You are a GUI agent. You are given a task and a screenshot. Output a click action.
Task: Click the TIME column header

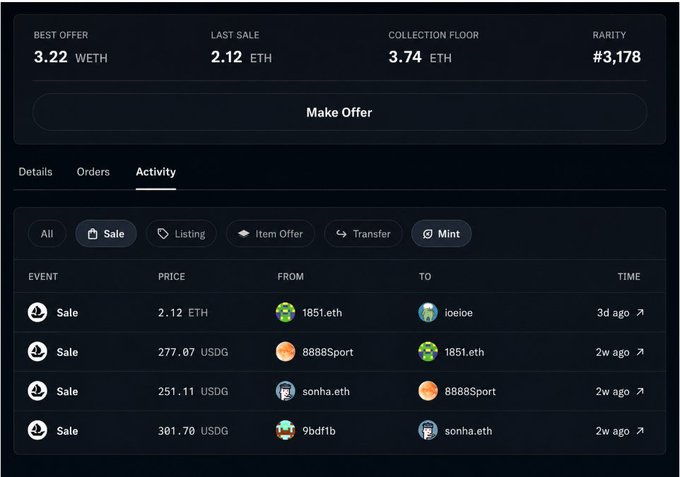point(629,277)
